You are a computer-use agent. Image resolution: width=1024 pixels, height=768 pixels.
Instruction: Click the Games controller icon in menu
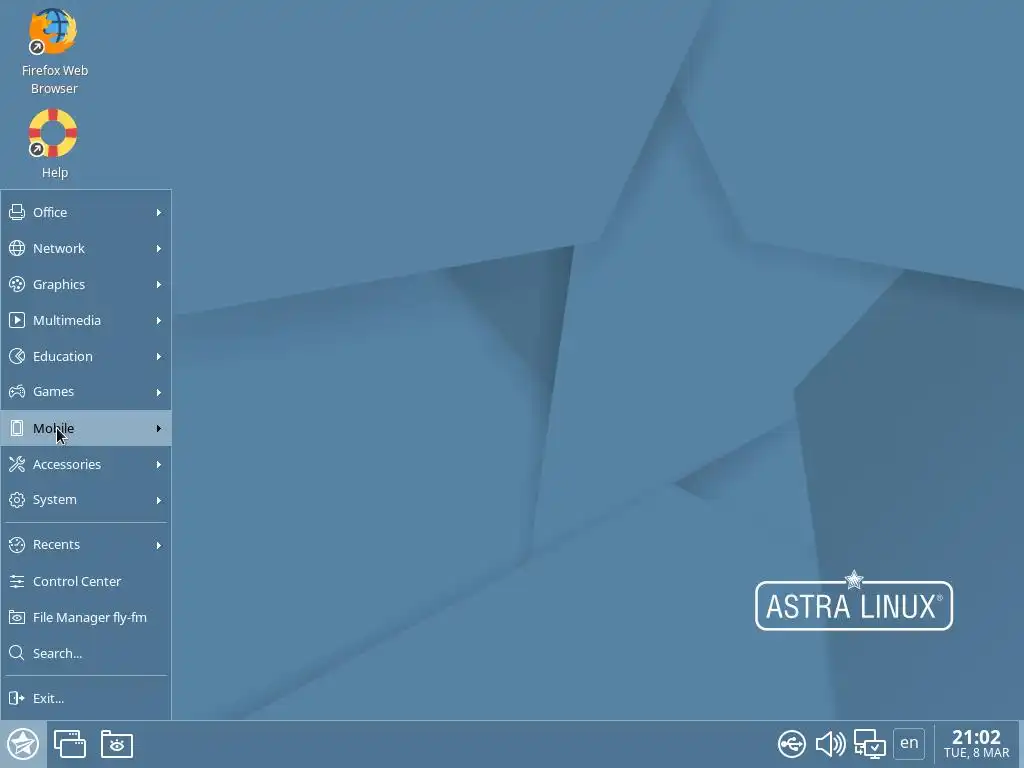(x=17, y=392)
